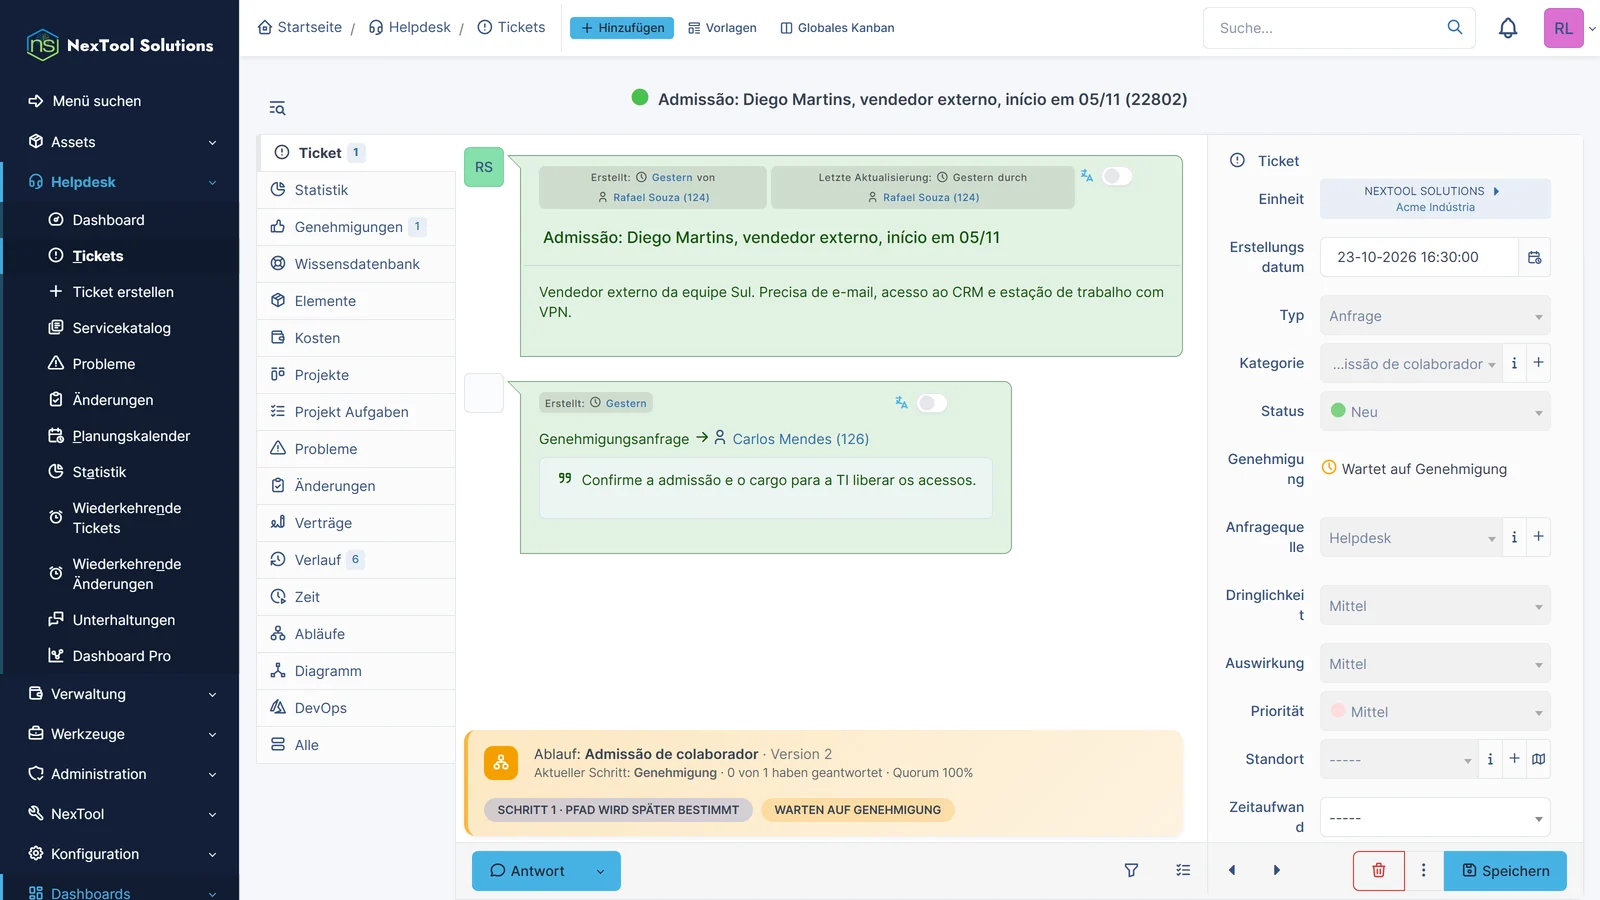Click the Antwort button

tap(527, 871)
